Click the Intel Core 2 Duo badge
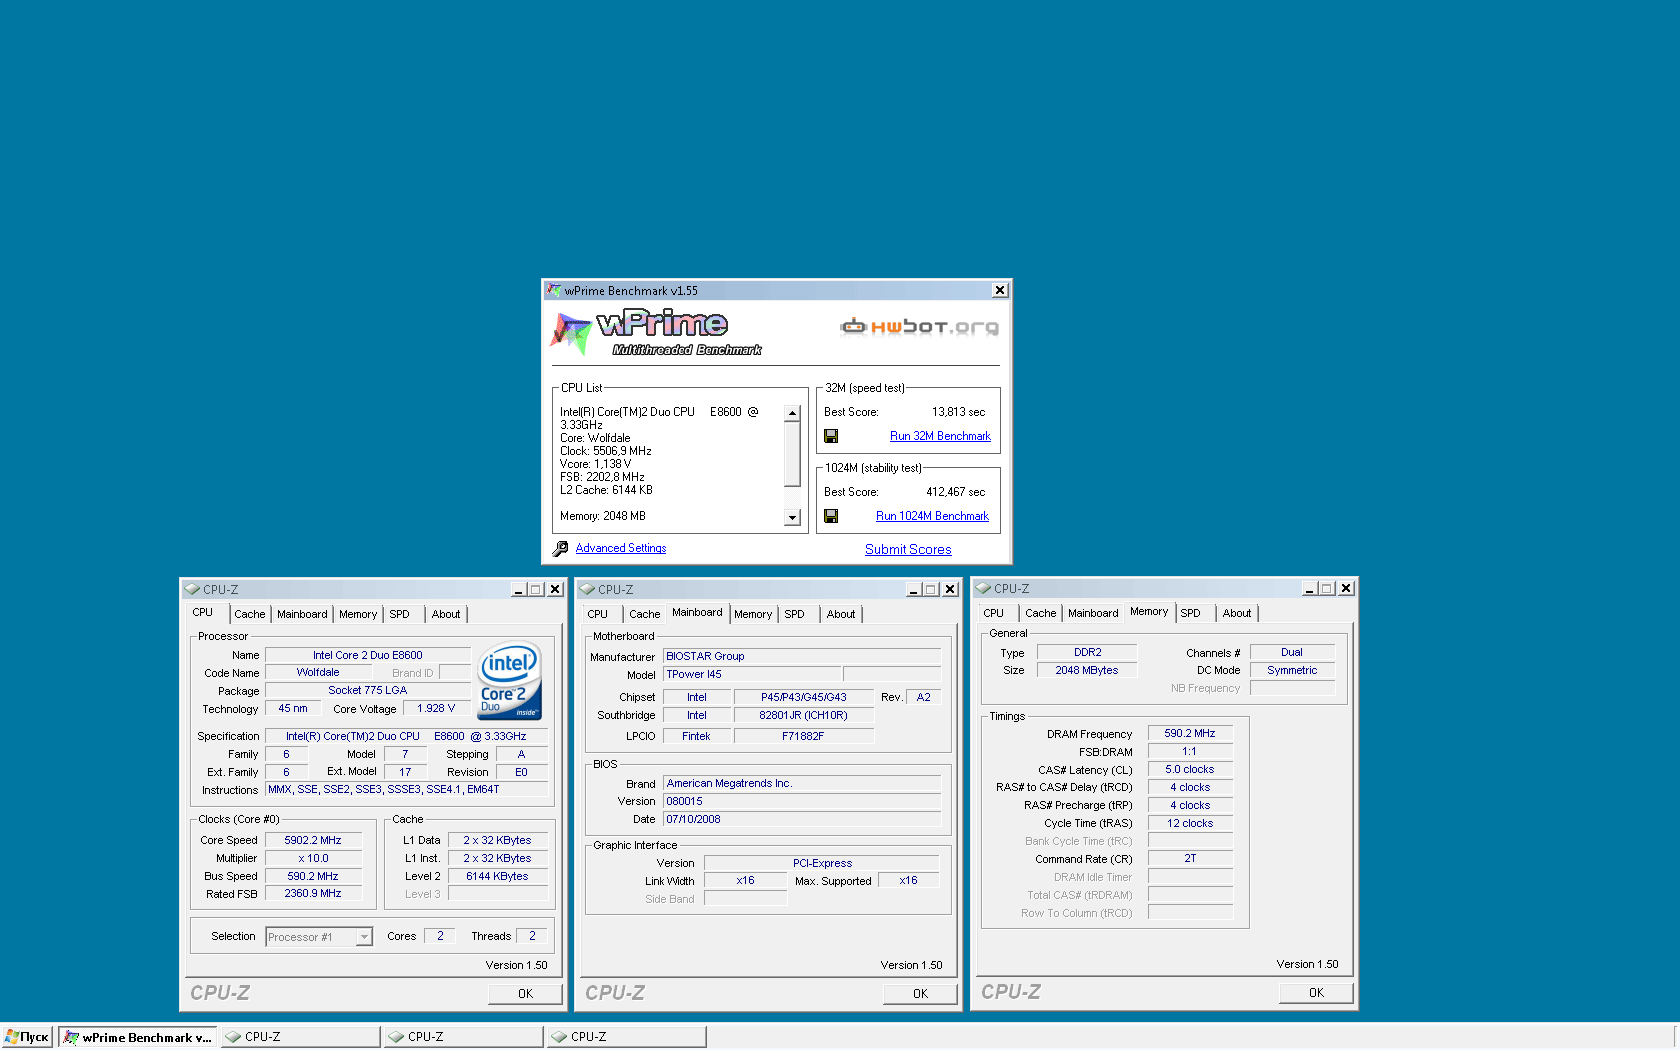 pos(510,680)
